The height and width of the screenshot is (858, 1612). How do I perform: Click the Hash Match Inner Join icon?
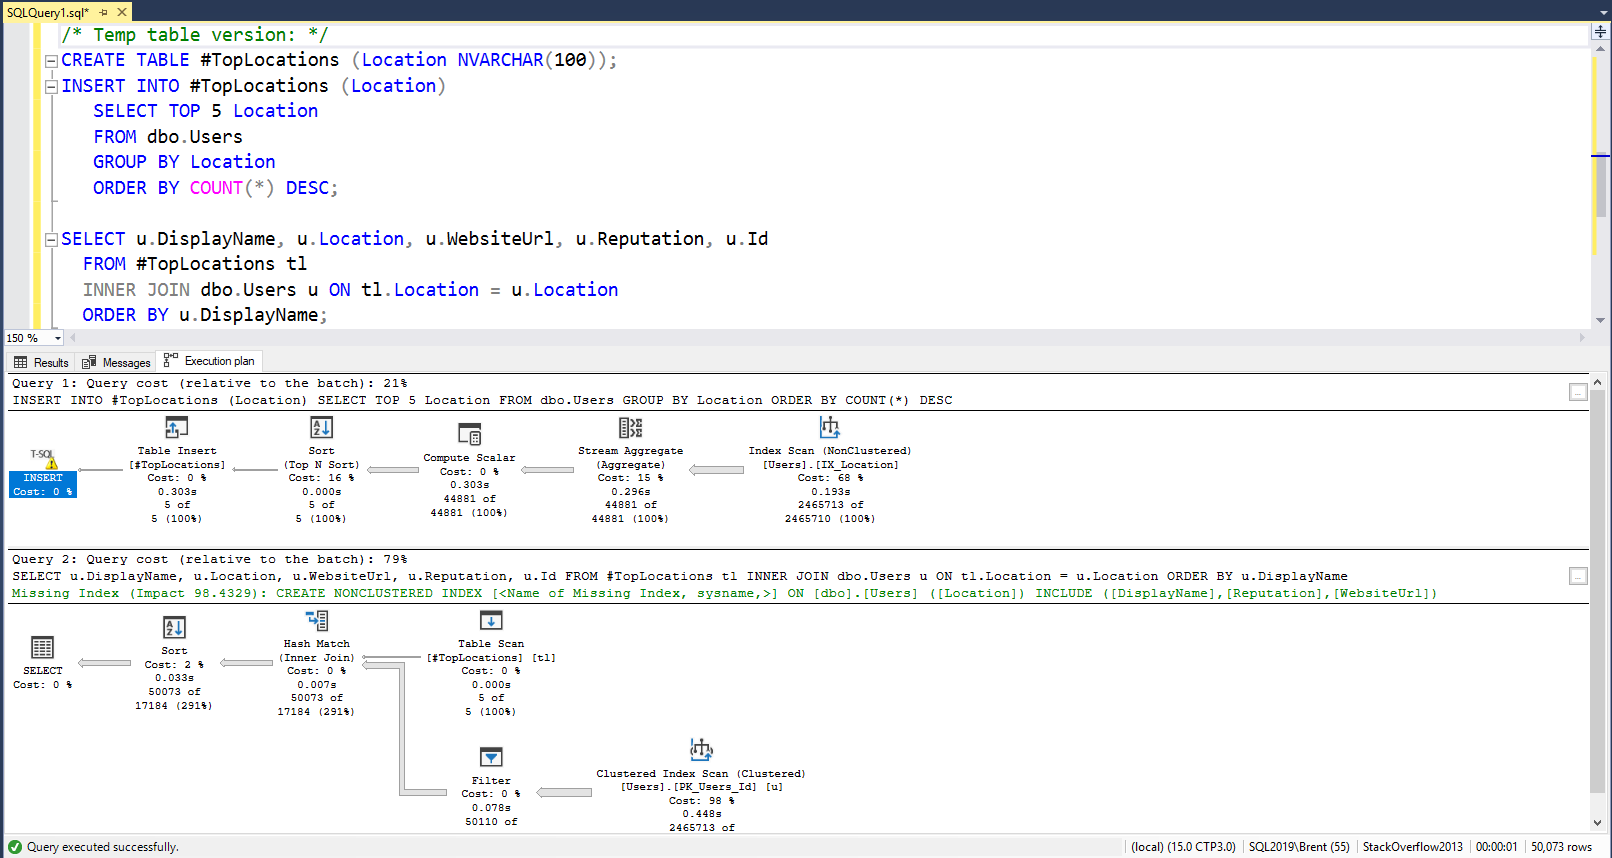tap(317, 621)
